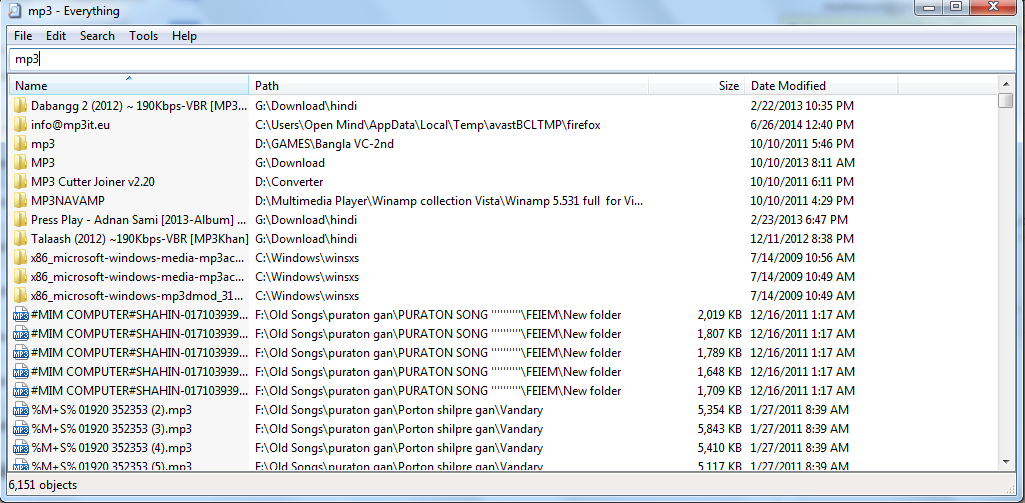The width and height of the screenshot is (1025, 503).
Task: Click folder icon of MP3 Cutter Joiner v2.20
Action: coord(20,181)
